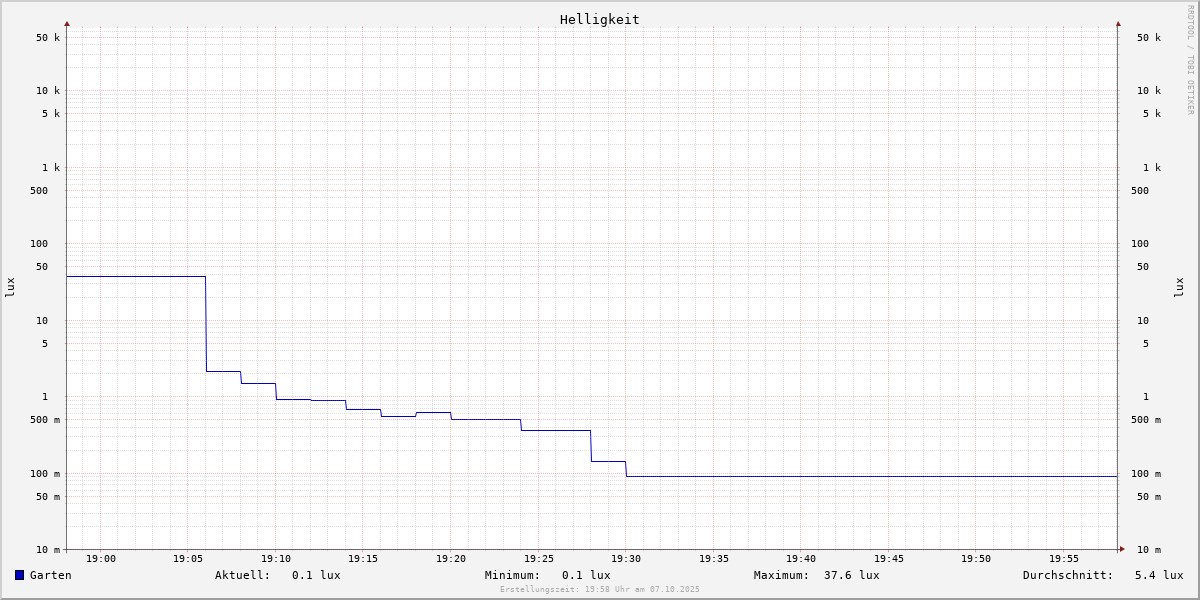1200x600 pixels.
Task: Click the 19:30 time axis label
Action: pyautogui.click(x=626, y=559)
